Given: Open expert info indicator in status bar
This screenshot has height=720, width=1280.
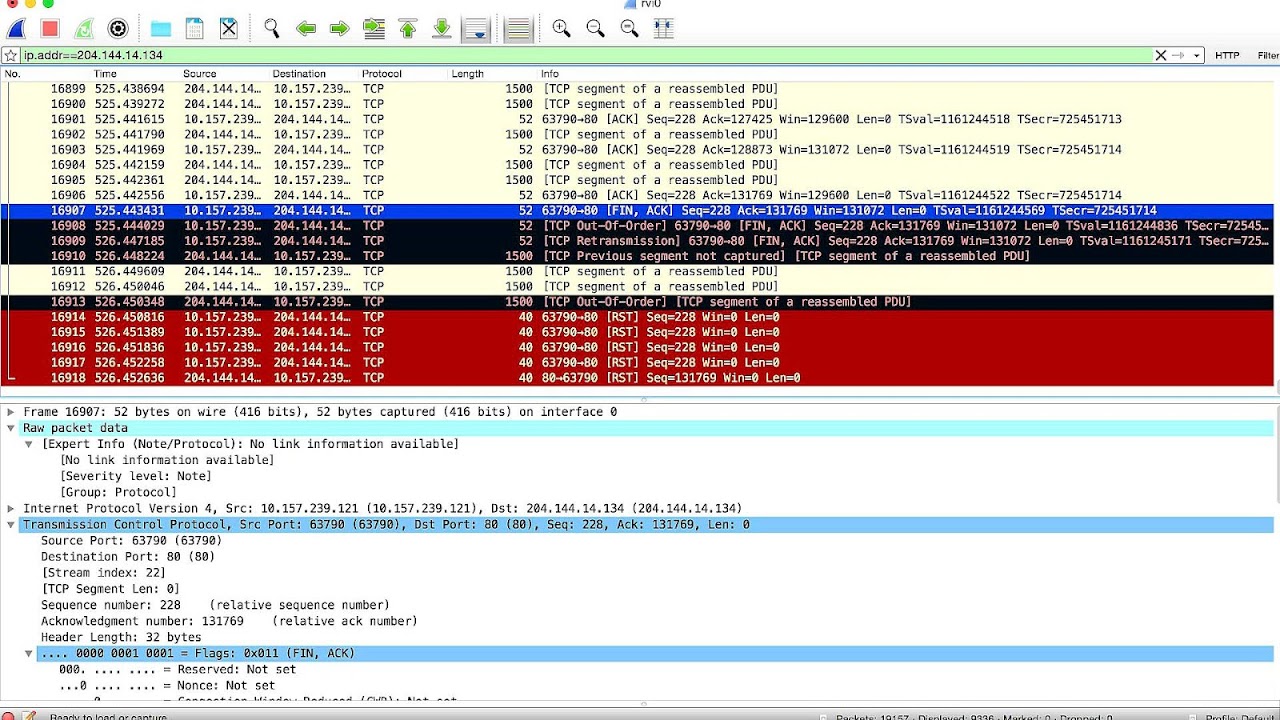Looking at the screenshot, I should [x=8, y=716].
